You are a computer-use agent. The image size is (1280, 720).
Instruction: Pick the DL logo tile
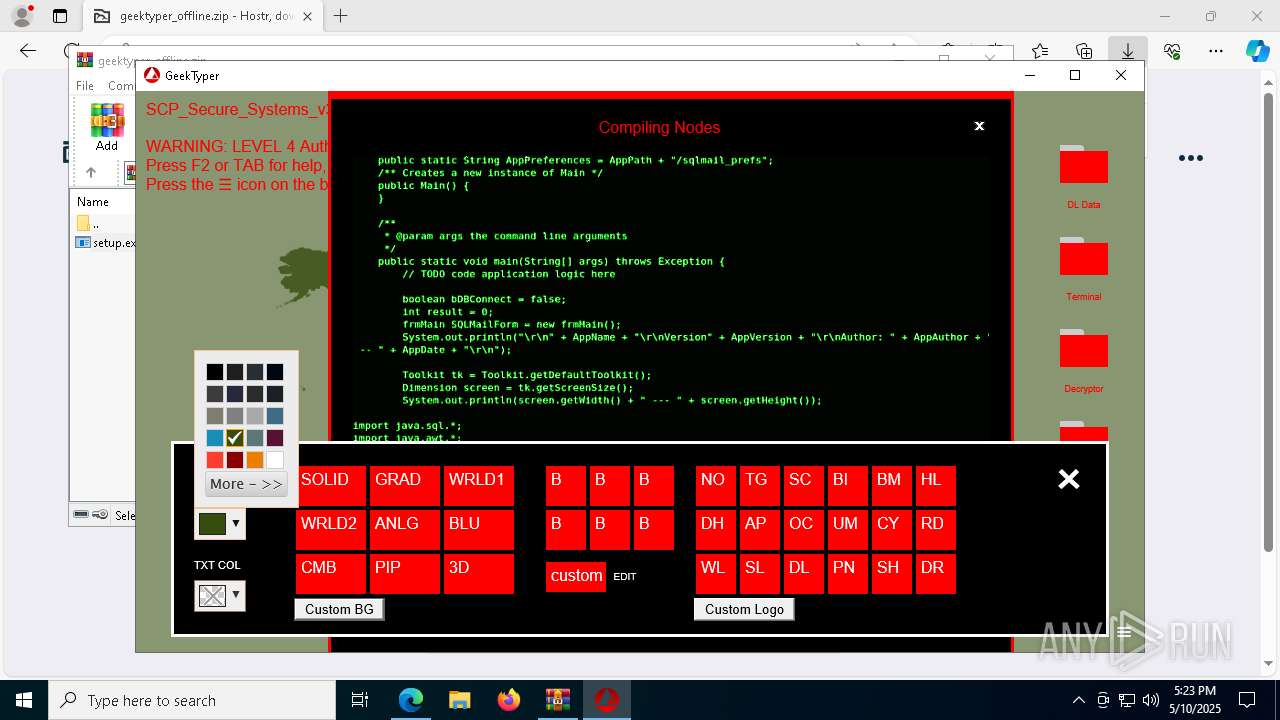click(804, 573)
